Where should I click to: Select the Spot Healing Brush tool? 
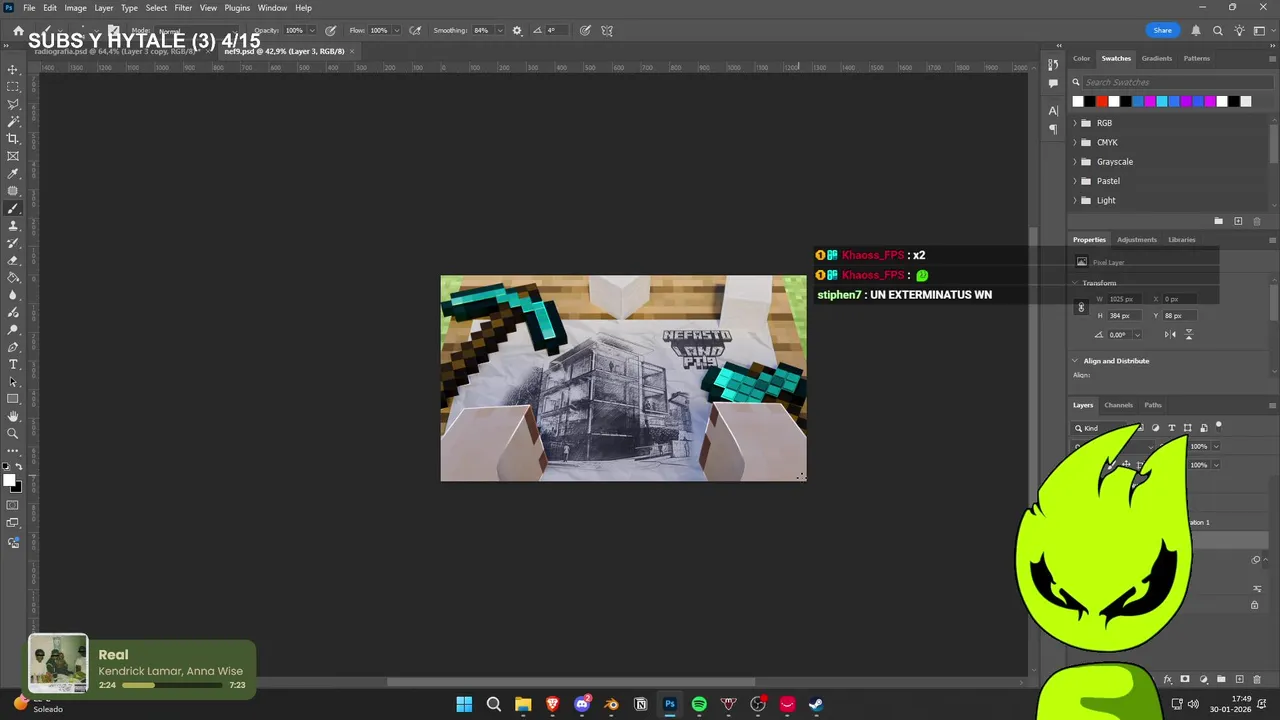pyautogui.click(x=13, y=191)
